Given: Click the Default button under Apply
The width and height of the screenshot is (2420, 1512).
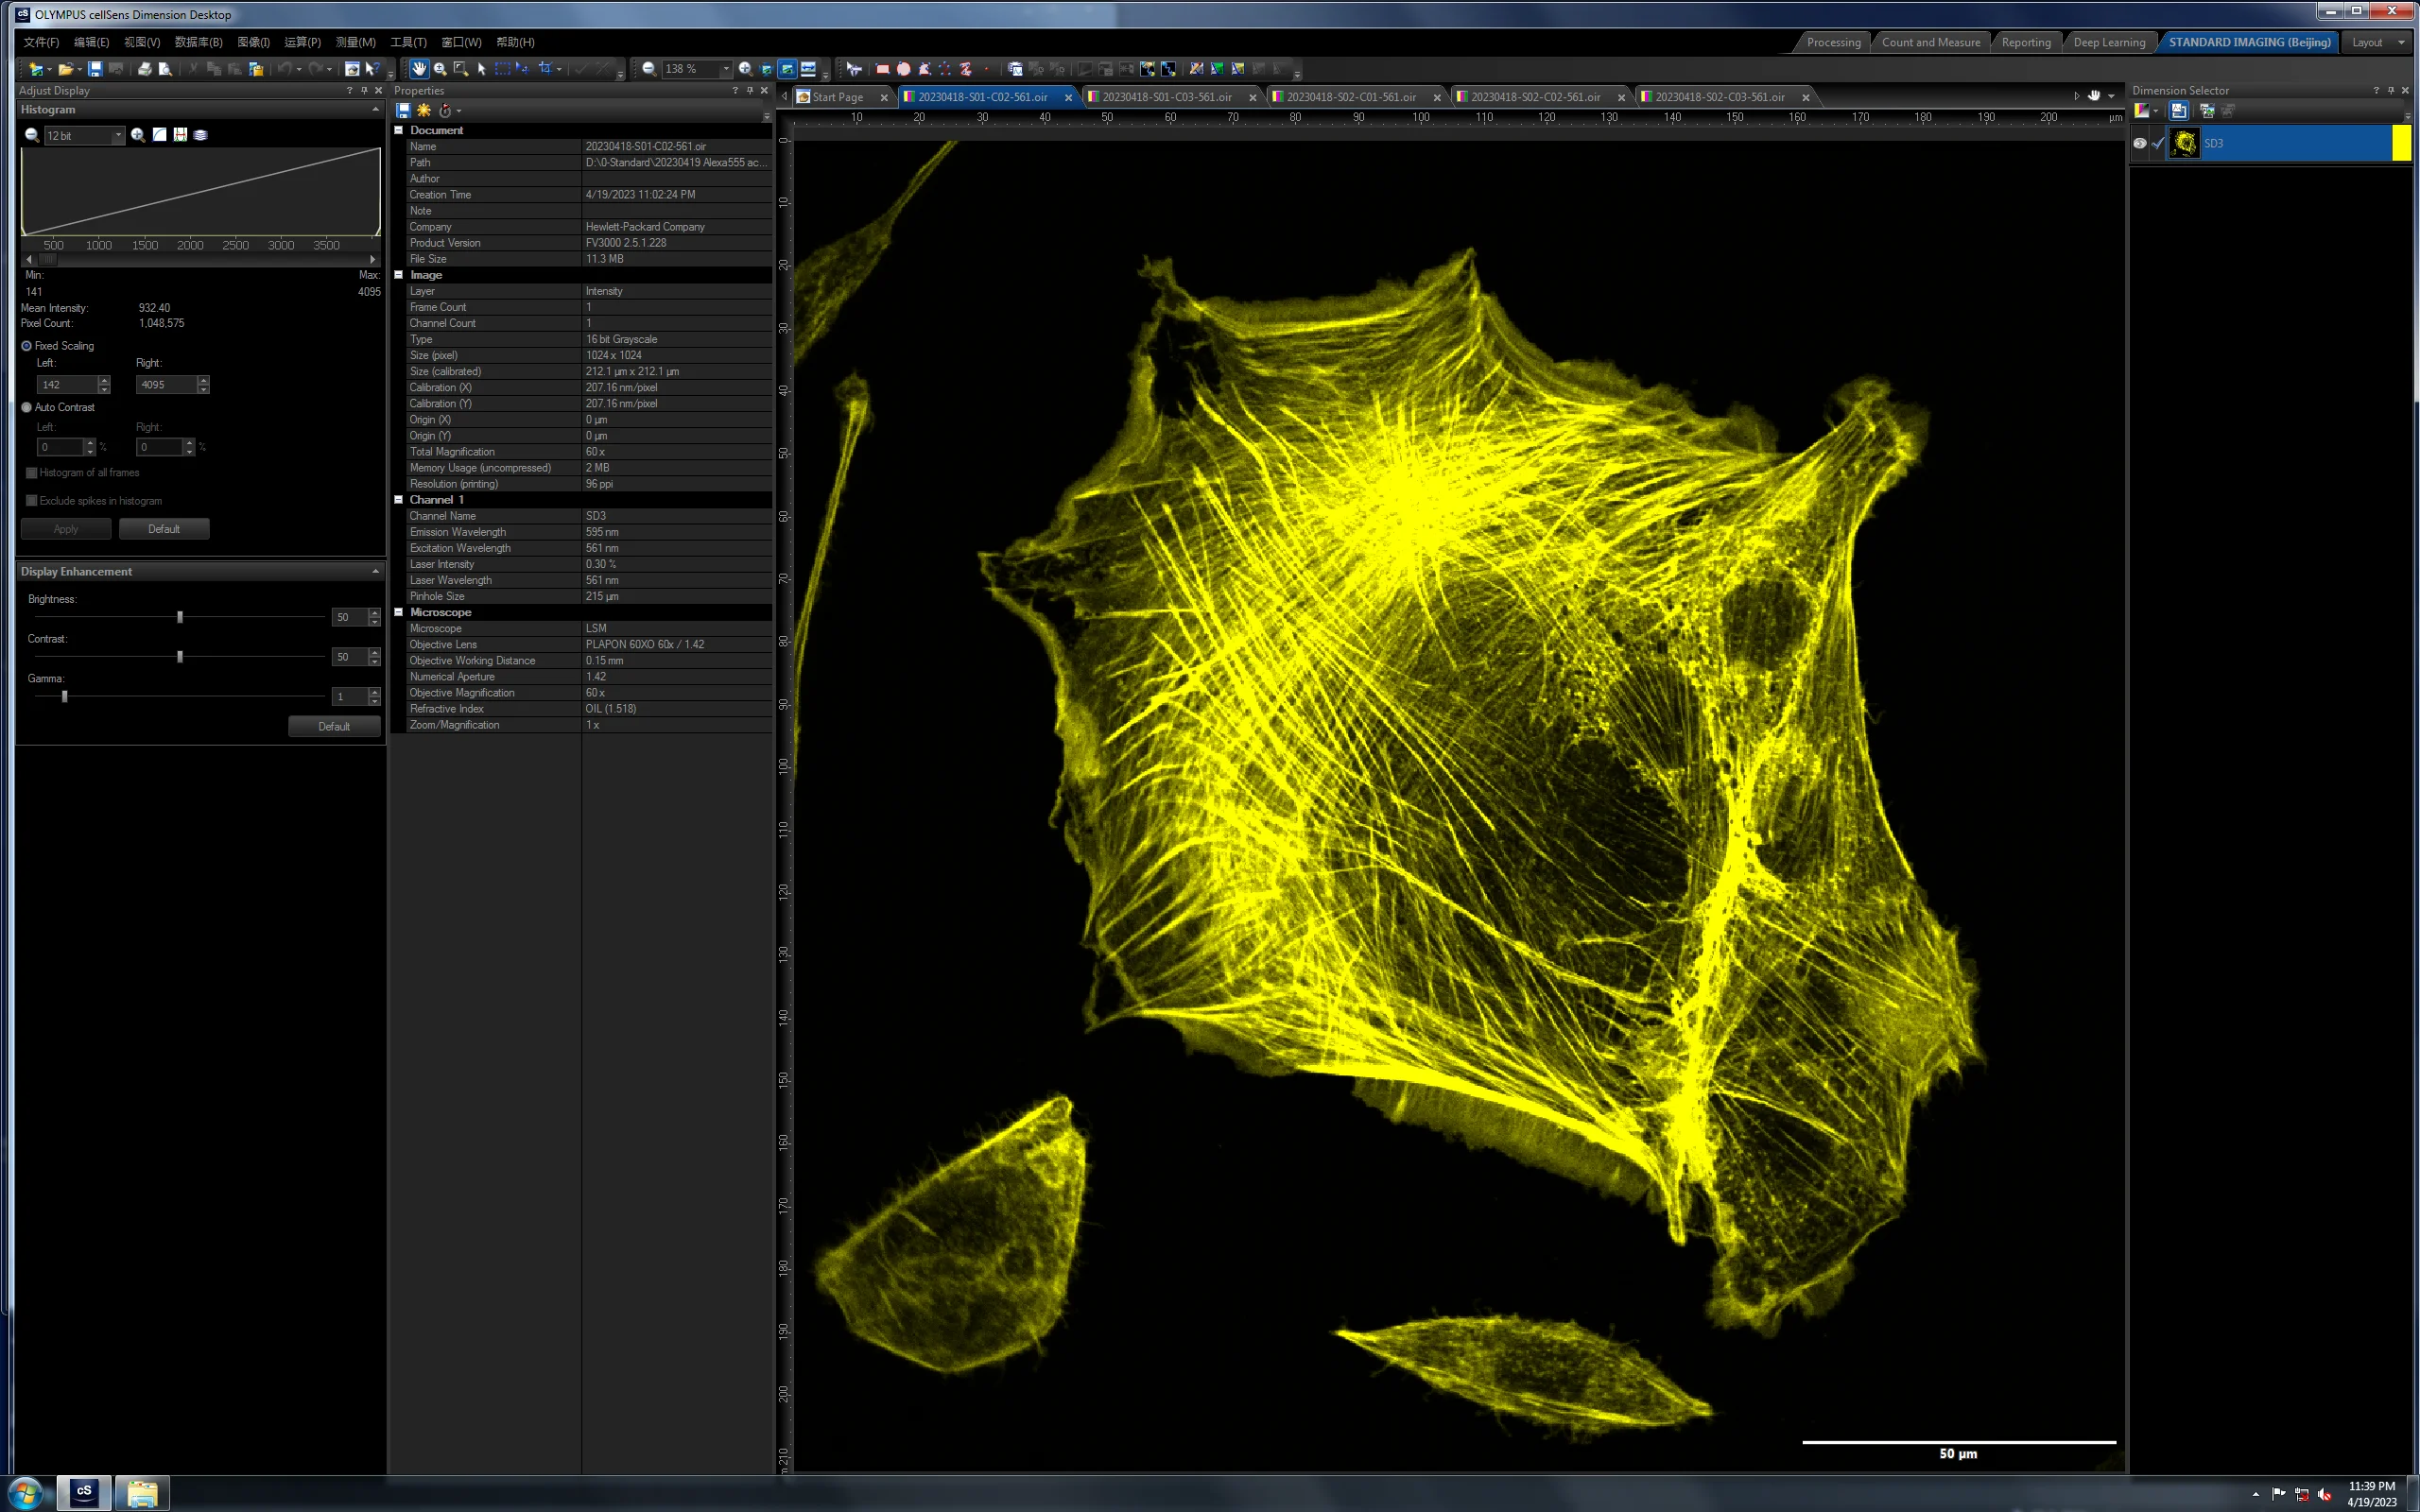Looking at the screenshot, I should pyautogui.click(x=164, y=529).
